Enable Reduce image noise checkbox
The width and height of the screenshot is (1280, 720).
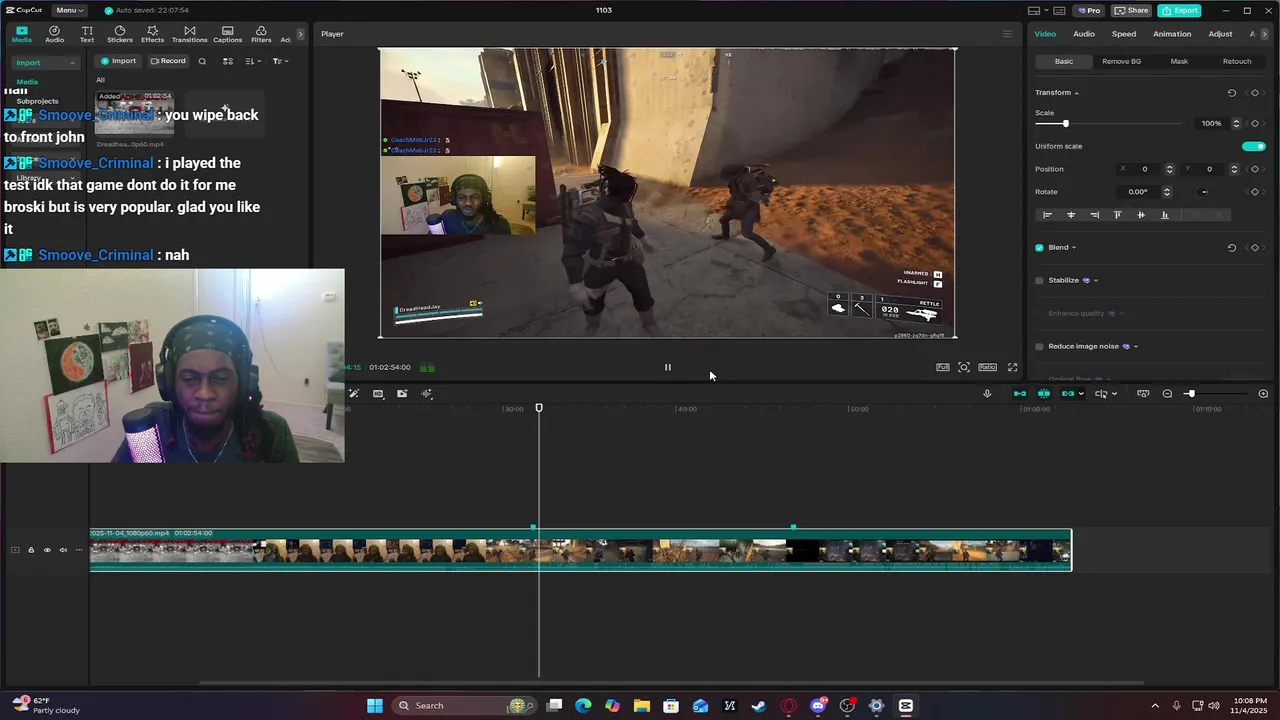[1039, 347]
